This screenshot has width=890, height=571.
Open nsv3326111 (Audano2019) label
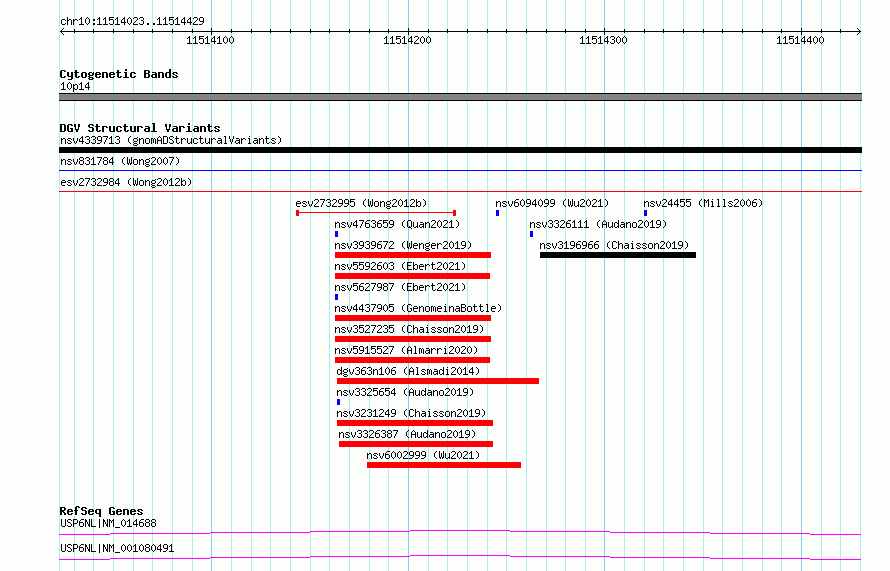pyautogui.click(x=598, y=224)
